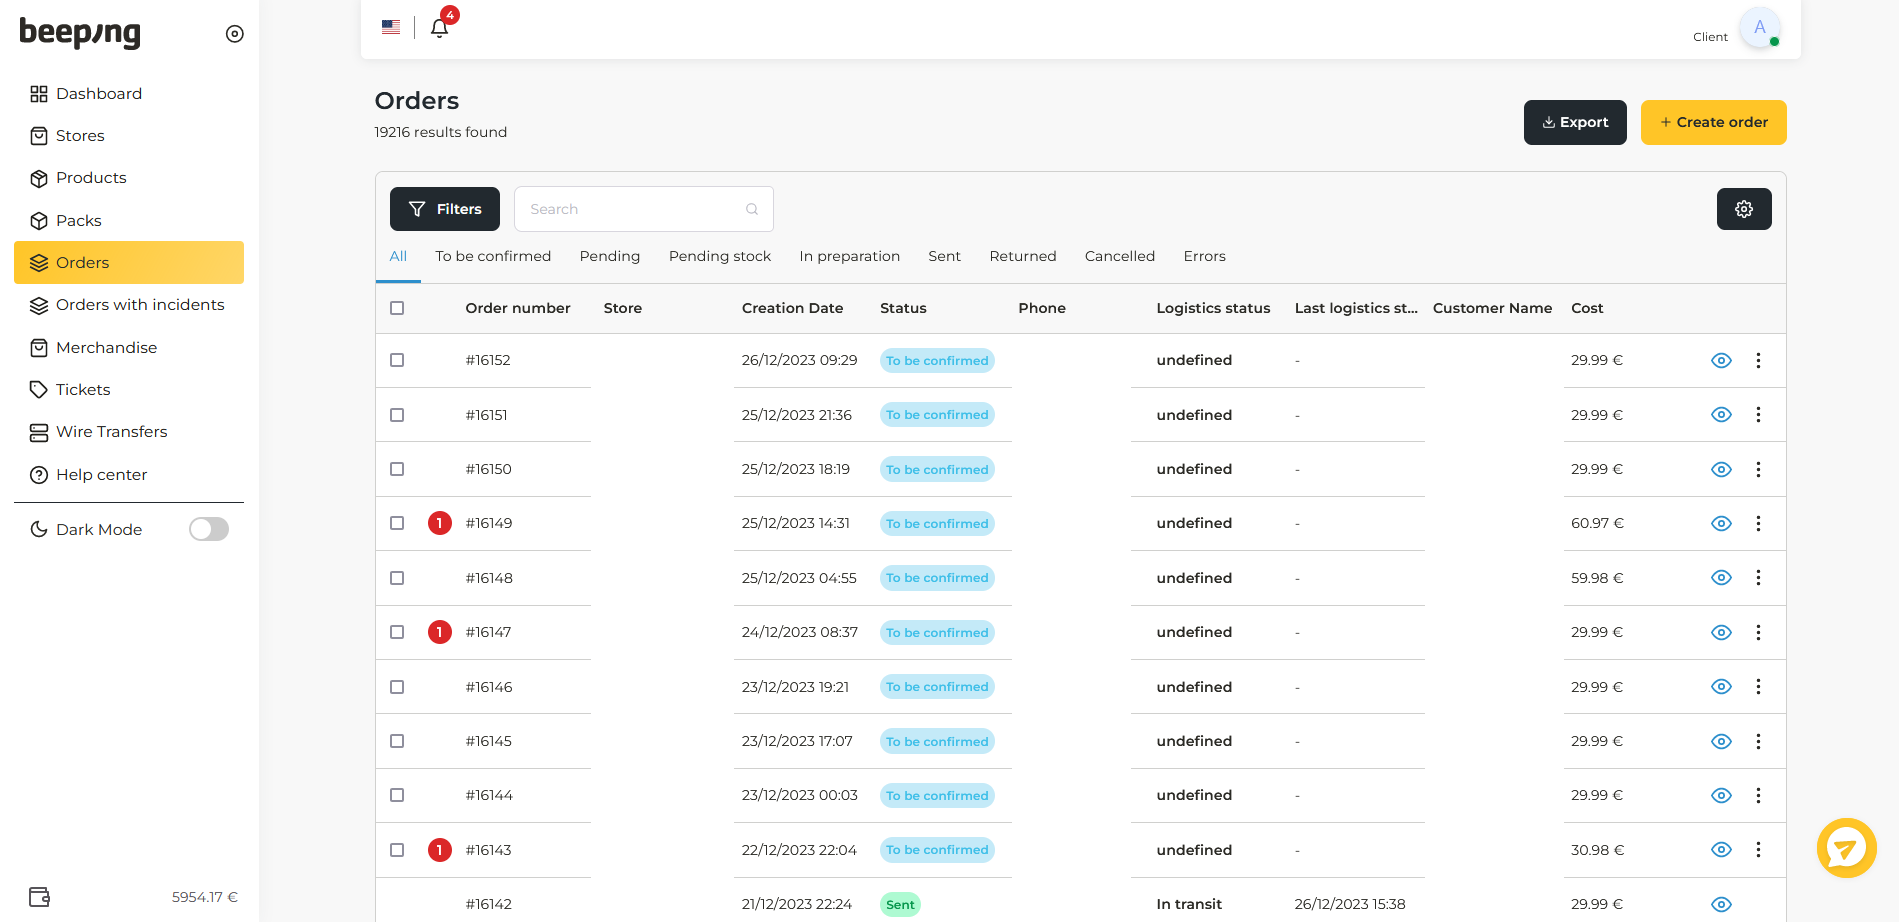Screen dimensions: 1899x922
Task: Click the wallet balance icon
Action: [40, 897]
